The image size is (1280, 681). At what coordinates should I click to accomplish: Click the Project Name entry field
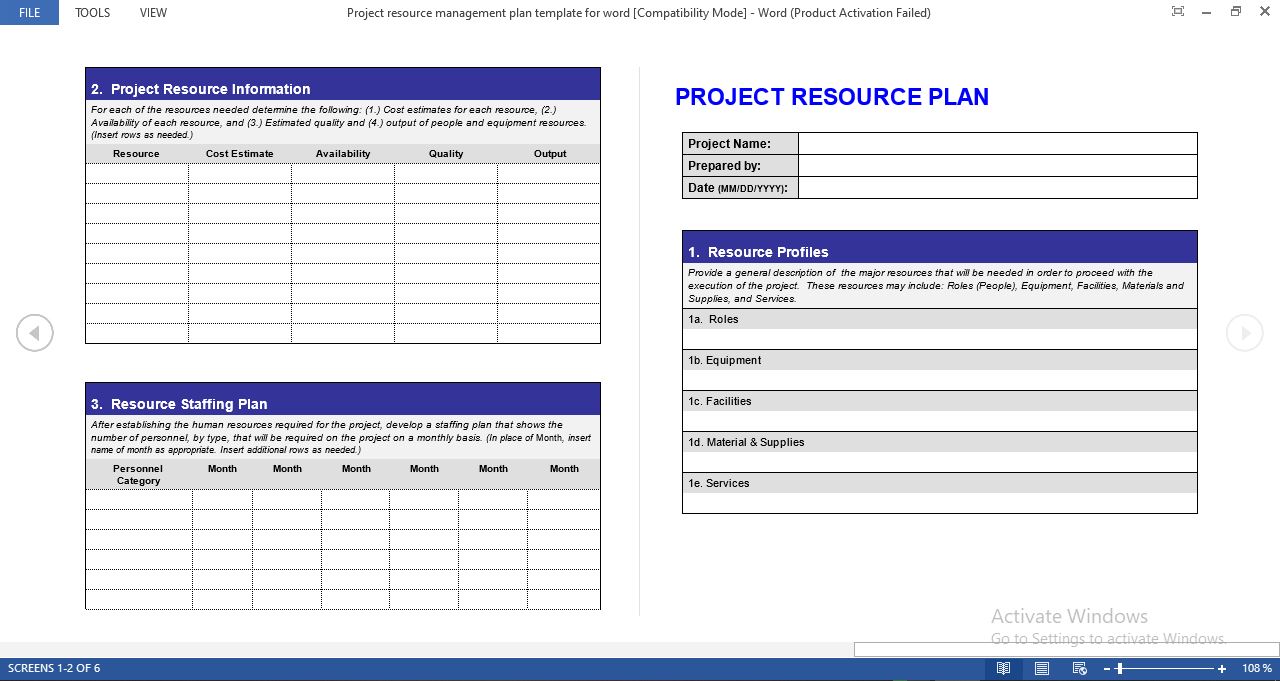click(x=997, y=143)
